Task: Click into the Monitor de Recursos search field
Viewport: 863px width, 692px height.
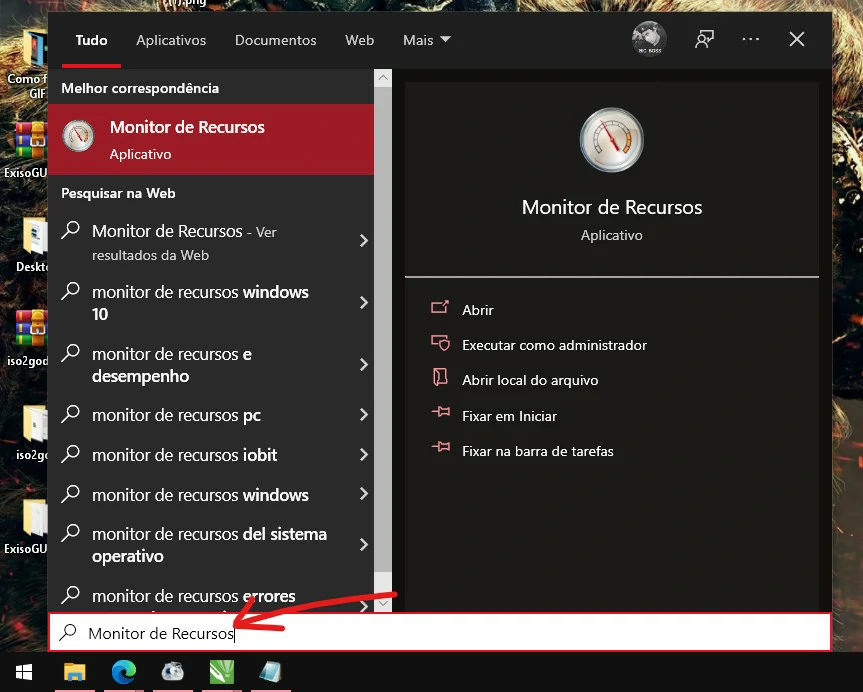Action: click(439, 633)
